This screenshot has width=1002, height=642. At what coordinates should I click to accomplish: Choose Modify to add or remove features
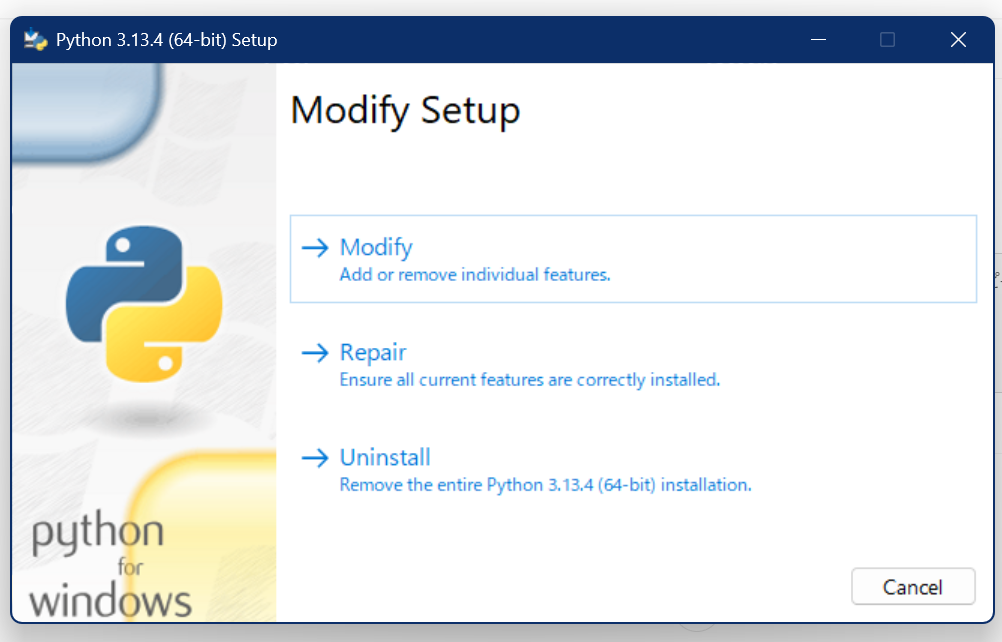pyautogui.click(x=633, y=259)
